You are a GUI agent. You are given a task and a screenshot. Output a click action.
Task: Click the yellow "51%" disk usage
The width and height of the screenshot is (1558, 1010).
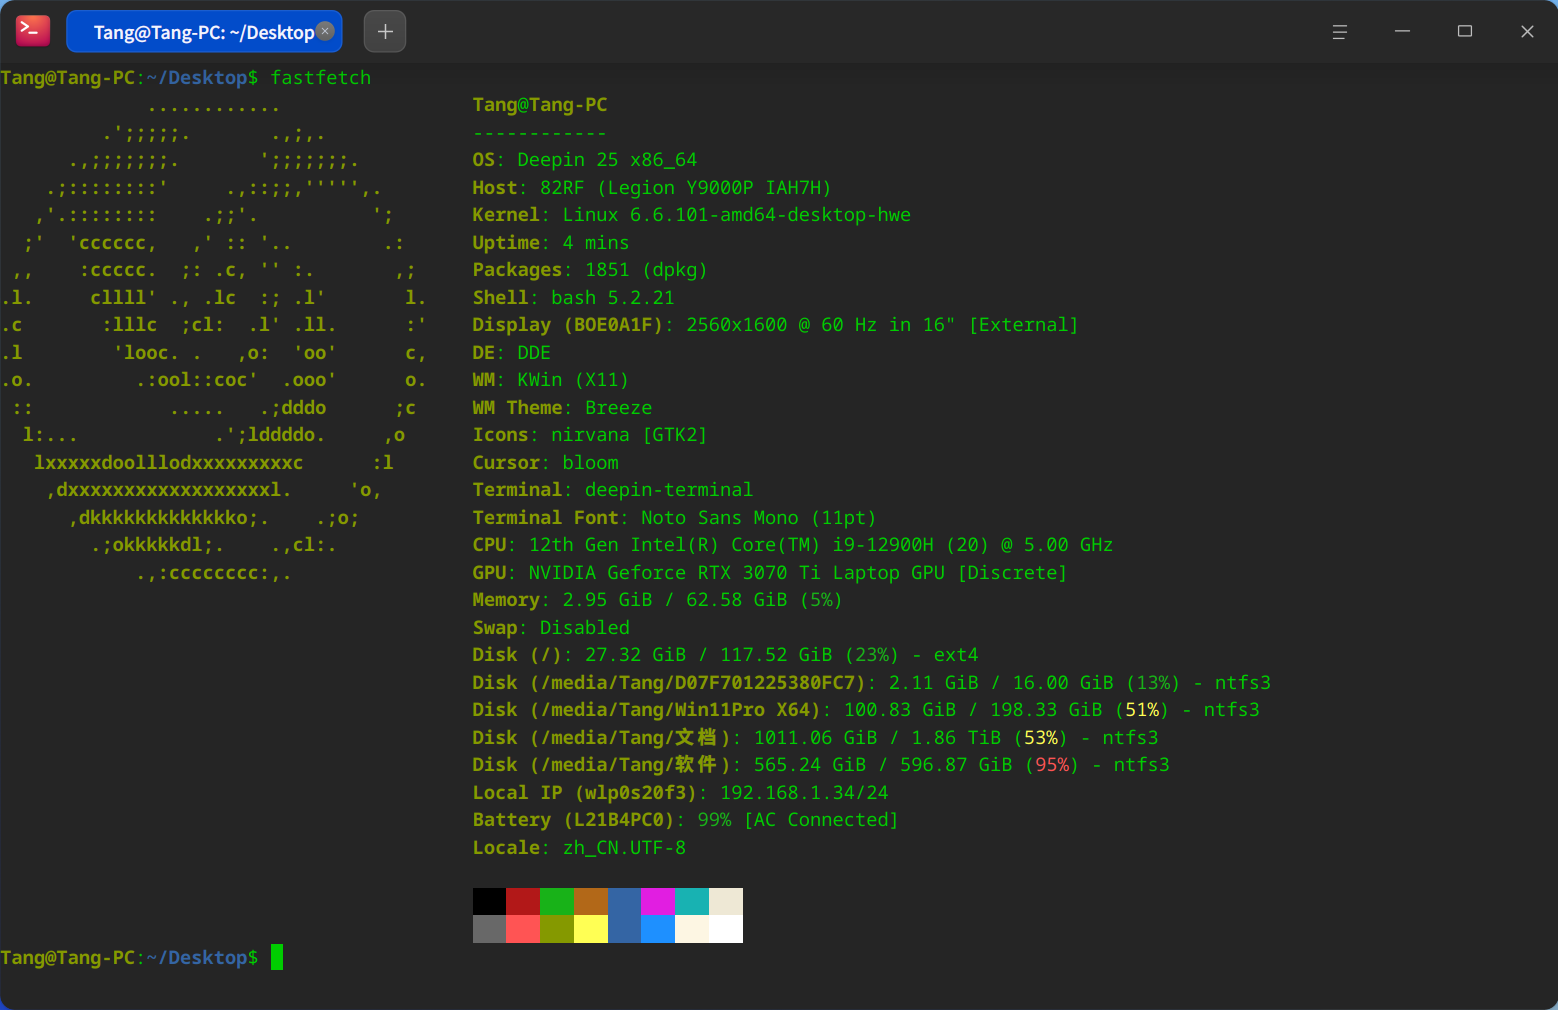1142,710
